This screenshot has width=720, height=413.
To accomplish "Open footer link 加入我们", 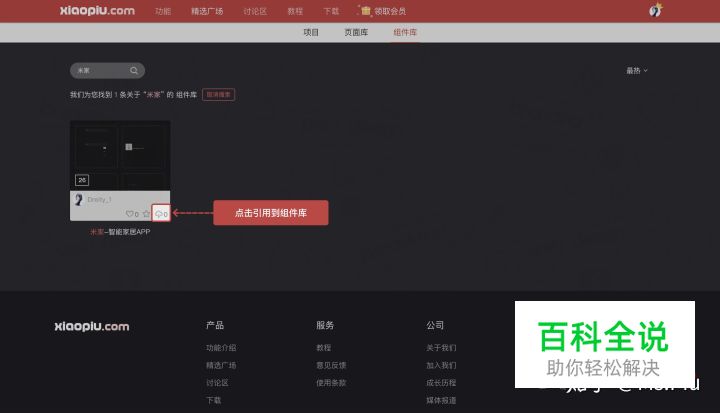I will tap(441, 365).
